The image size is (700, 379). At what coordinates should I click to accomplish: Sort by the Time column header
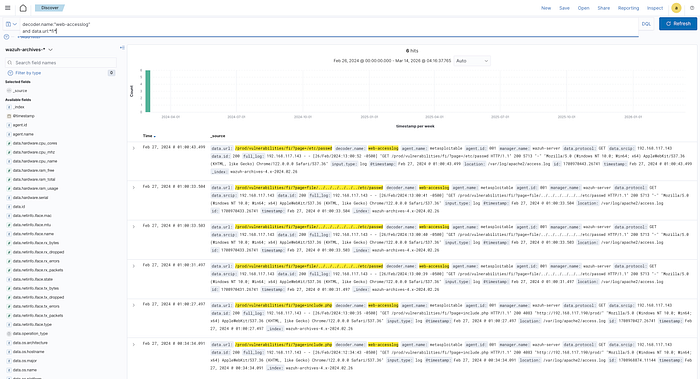pyautogui.click(x=149, y=136)
